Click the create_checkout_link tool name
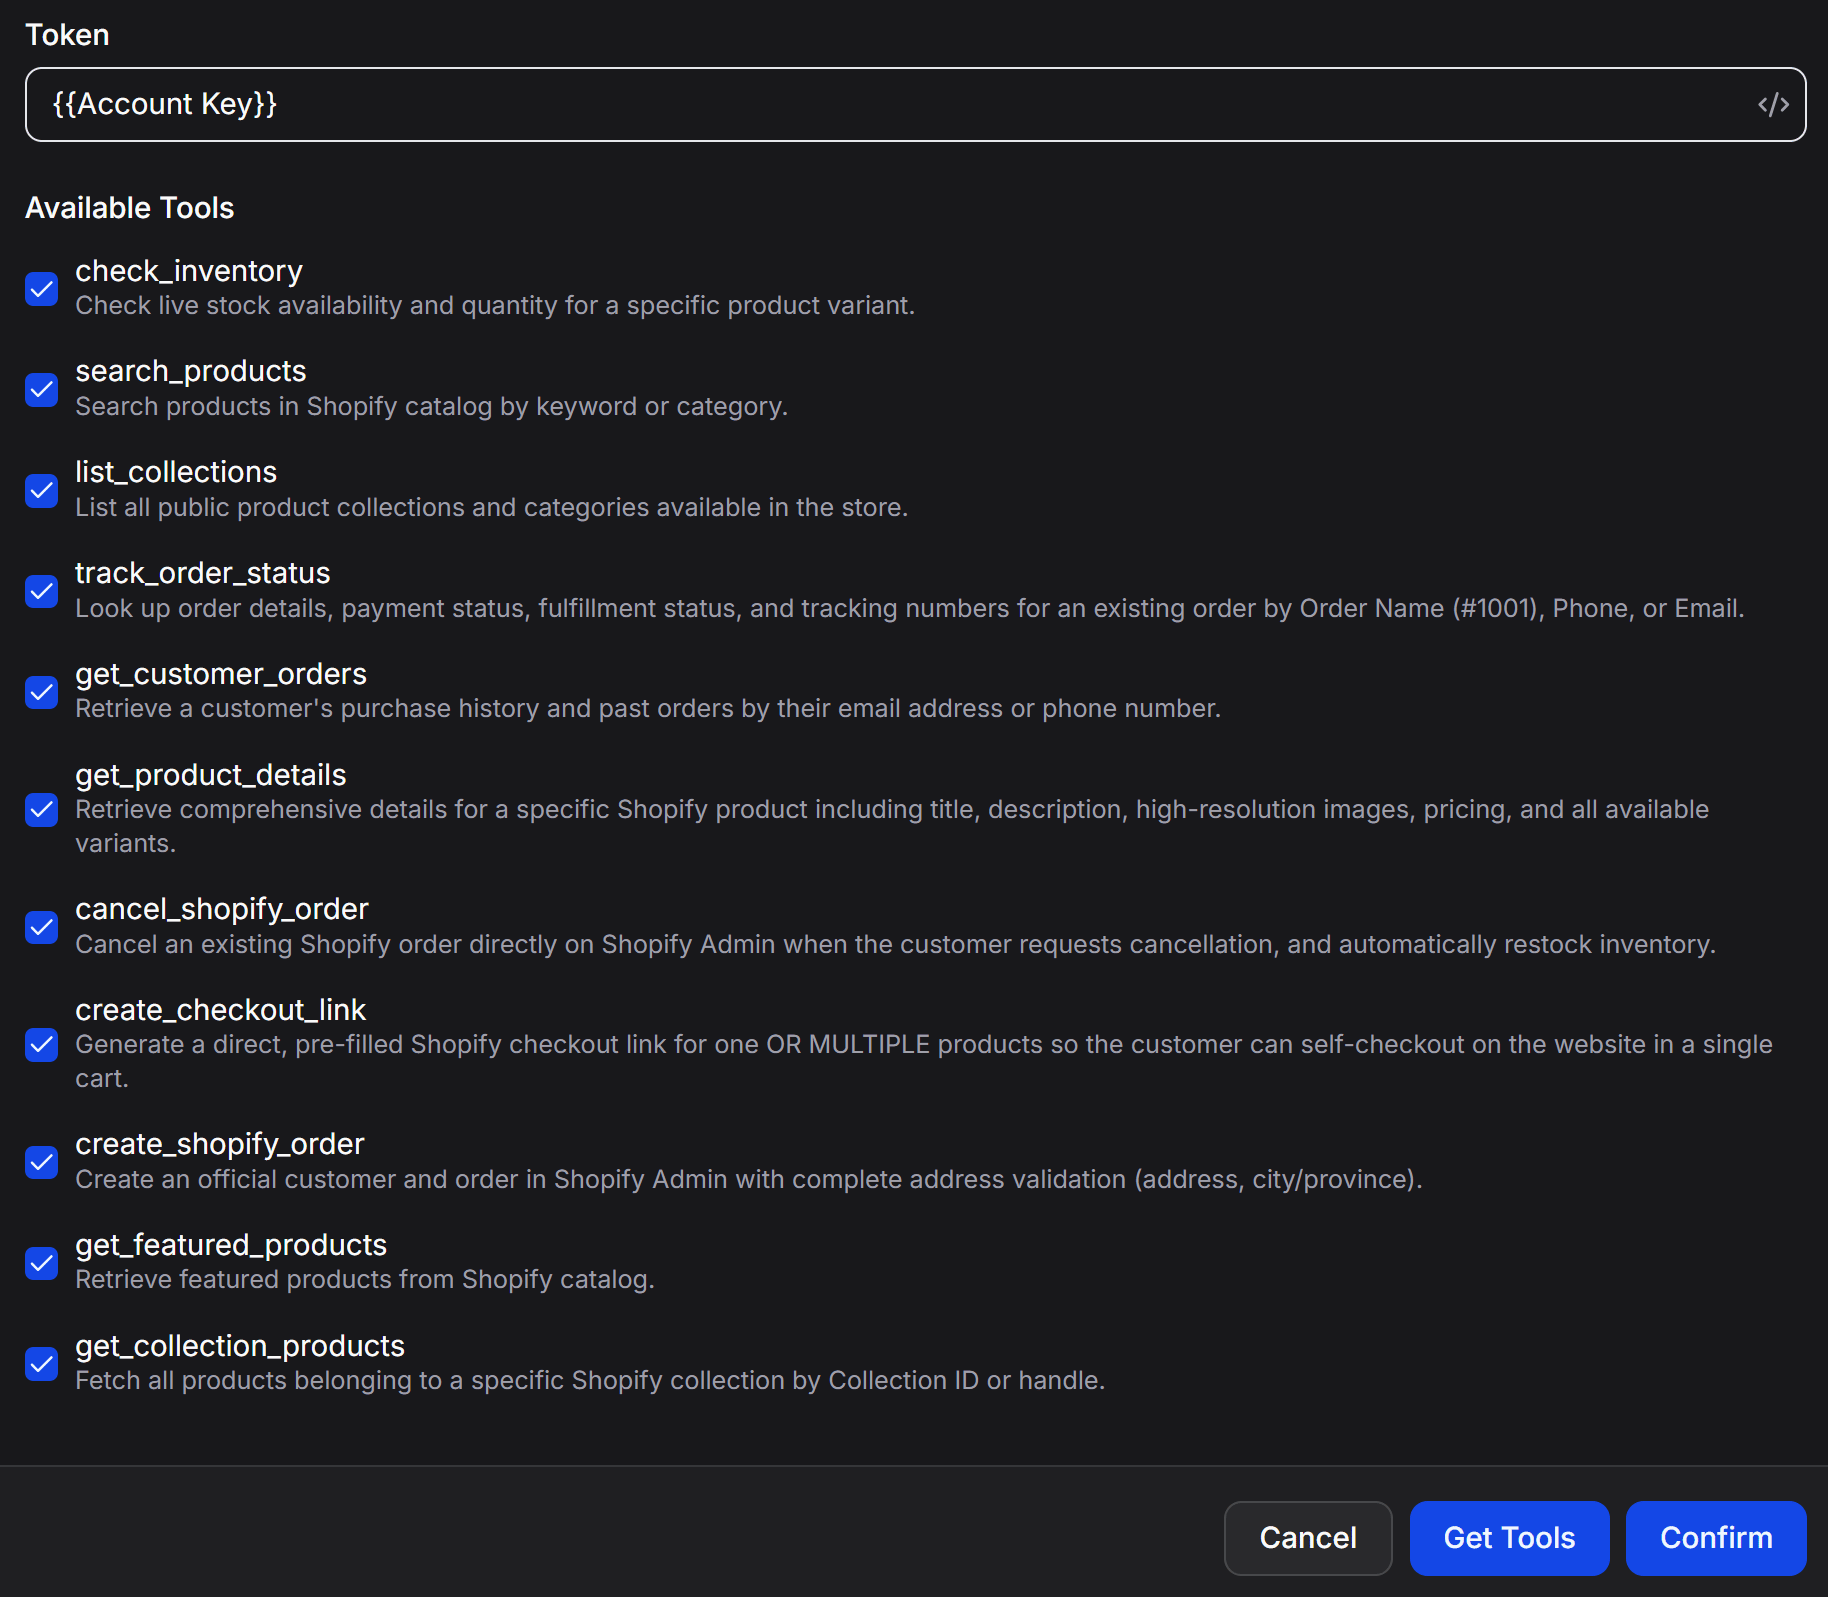This screenshot has width=1828, height=1597. (221, 1010)
